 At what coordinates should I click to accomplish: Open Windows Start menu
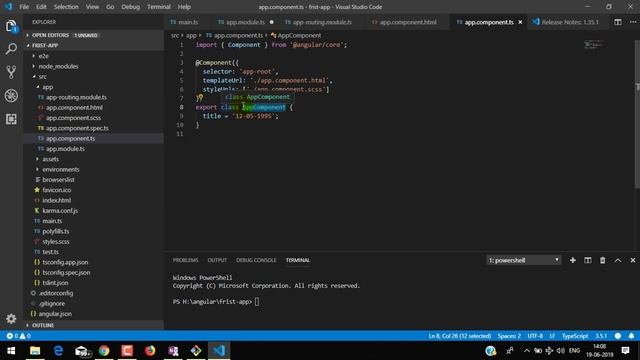[x=11, y=351]
